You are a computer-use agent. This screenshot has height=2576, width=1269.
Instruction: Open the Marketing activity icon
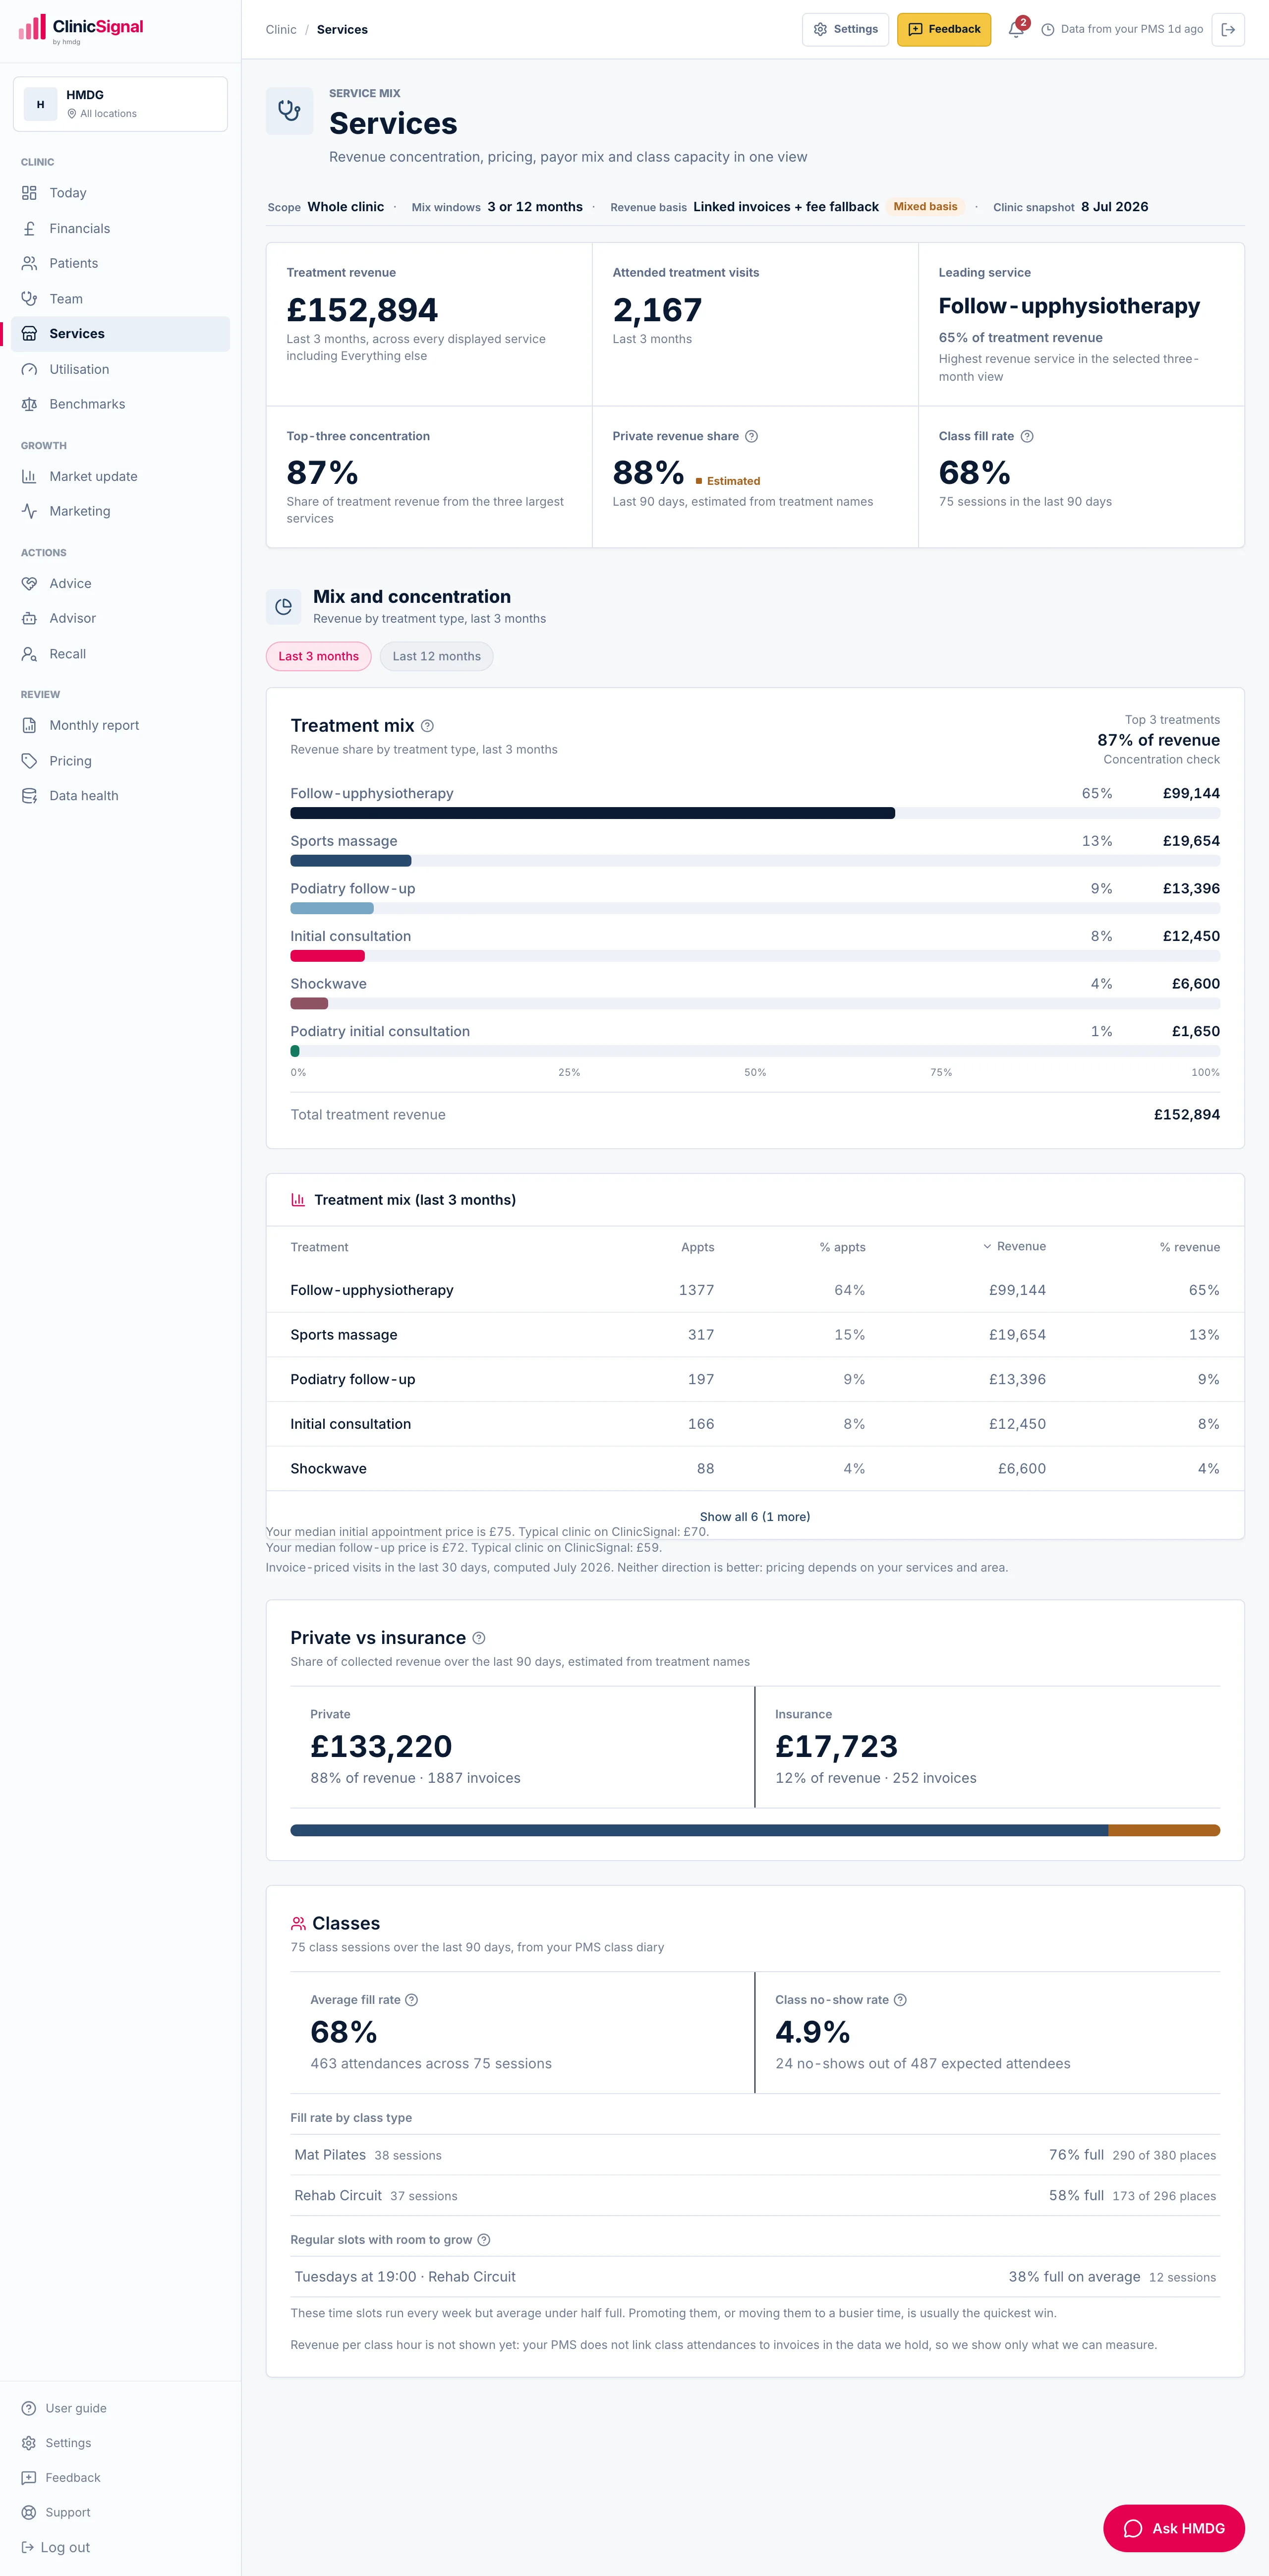[29, 511]
